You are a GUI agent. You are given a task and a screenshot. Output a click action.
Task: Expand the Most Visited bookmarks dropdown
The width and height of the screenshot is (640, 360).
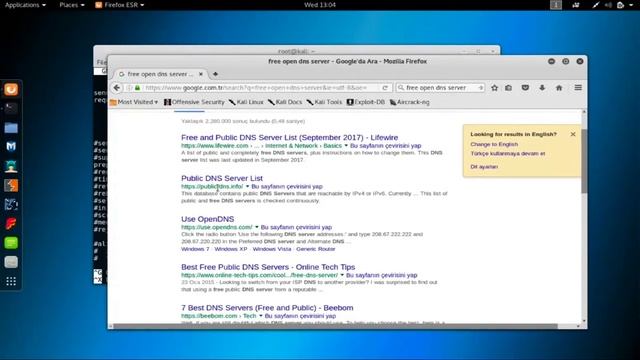134,102
